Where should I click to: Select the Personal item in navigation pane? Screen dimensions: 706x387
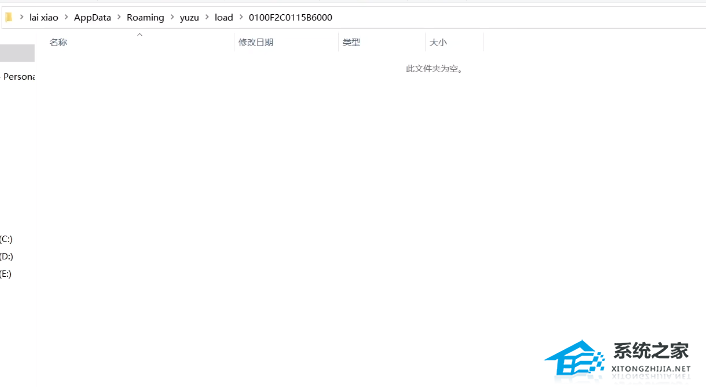[18, 77]
